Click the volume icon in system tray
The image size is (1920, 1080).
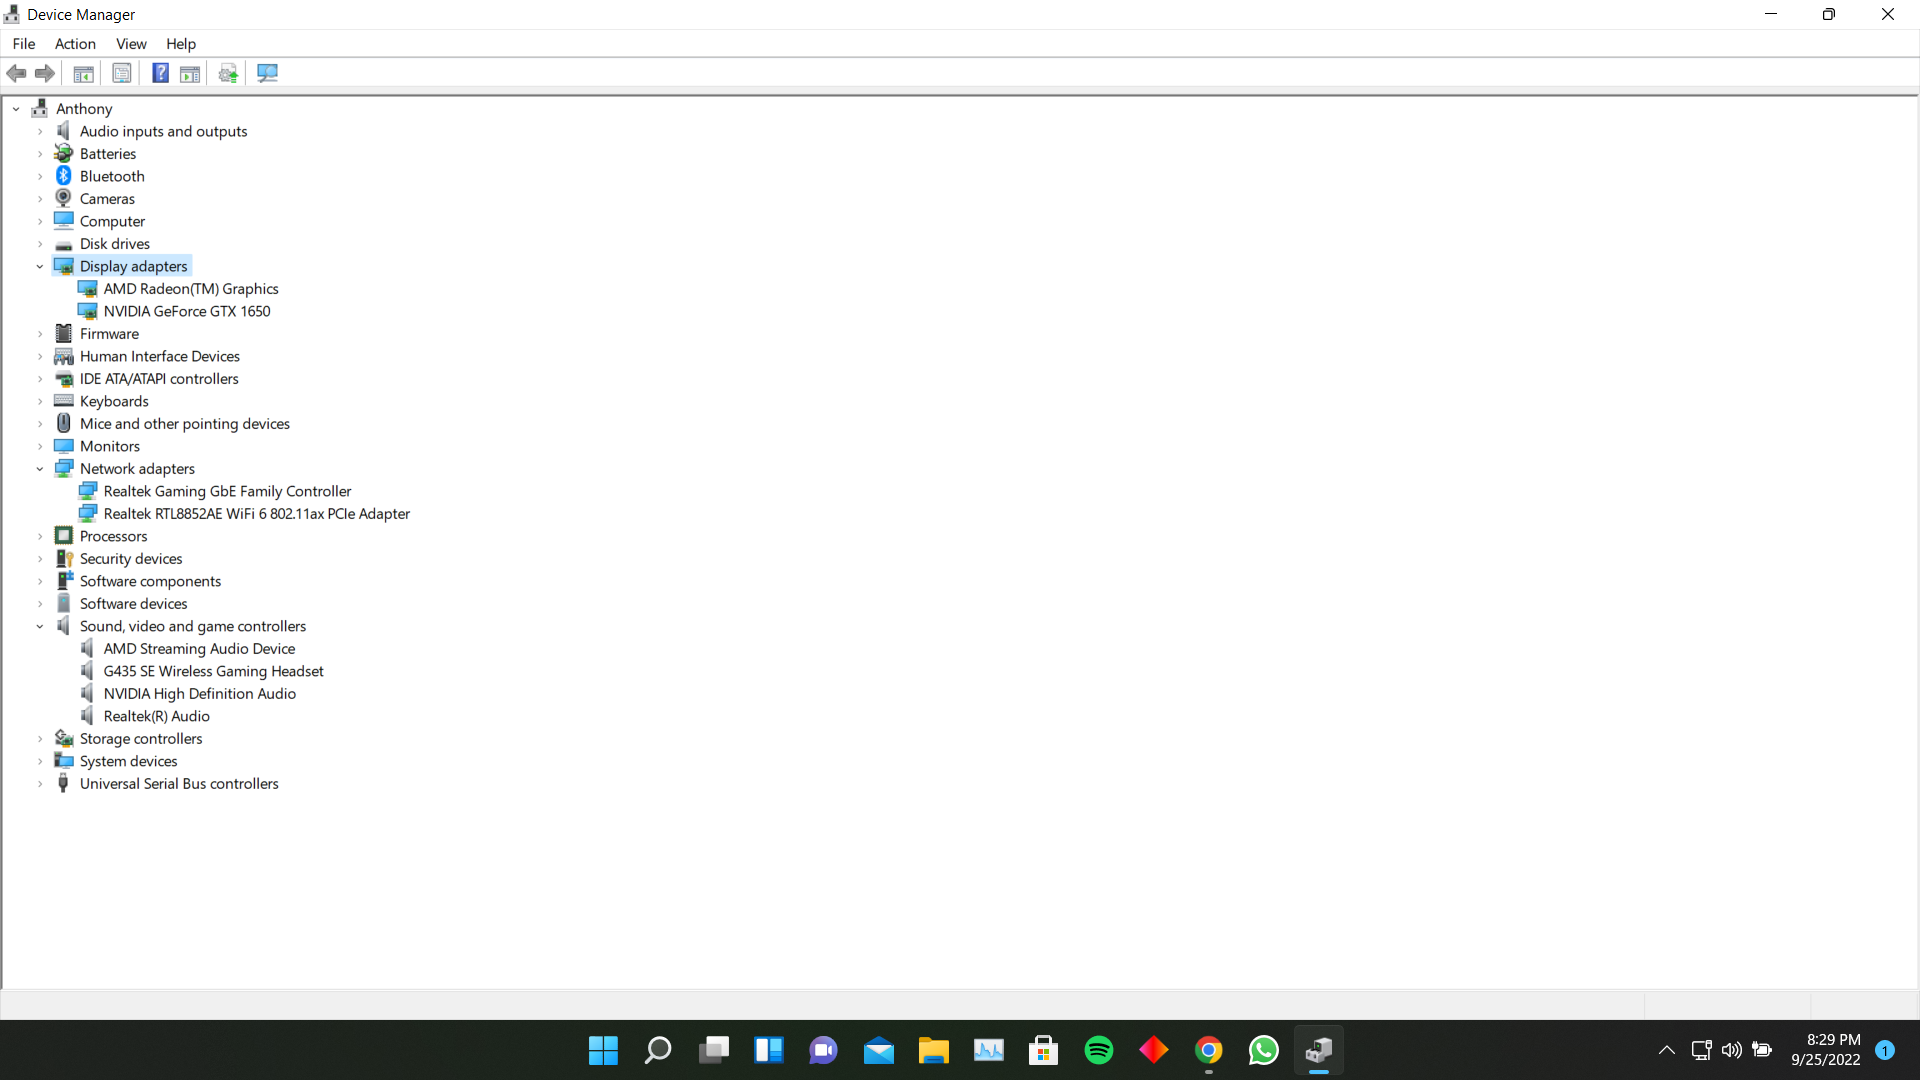1732,1050
